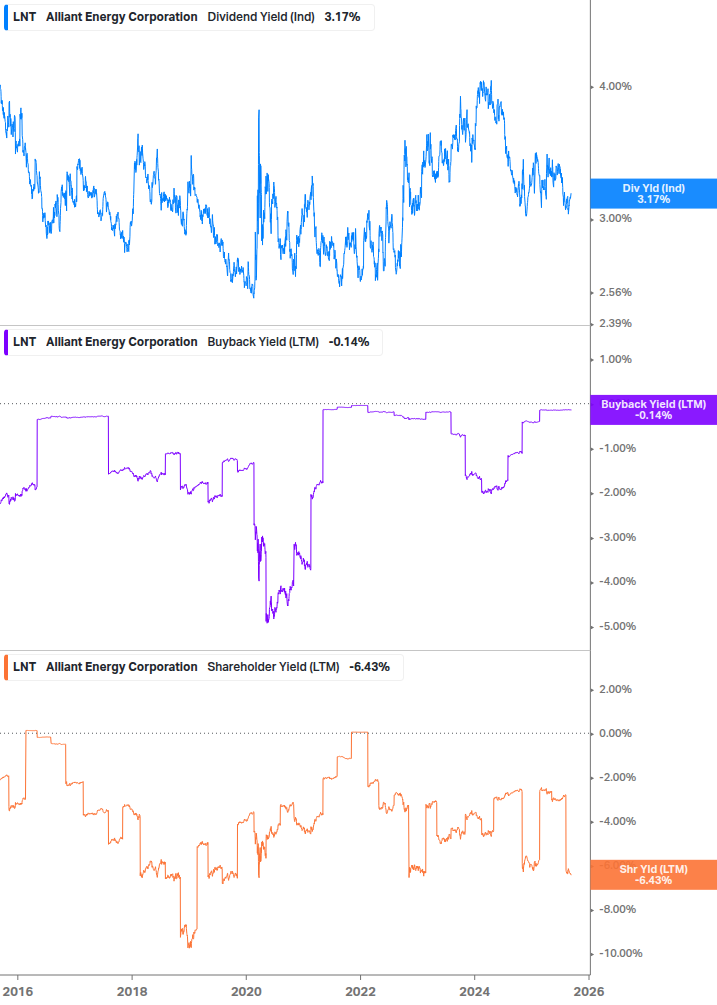Click the Dividend Yield (Ind) 3.17% legend
Viewport: 717px width, 1005px height.
187,17
